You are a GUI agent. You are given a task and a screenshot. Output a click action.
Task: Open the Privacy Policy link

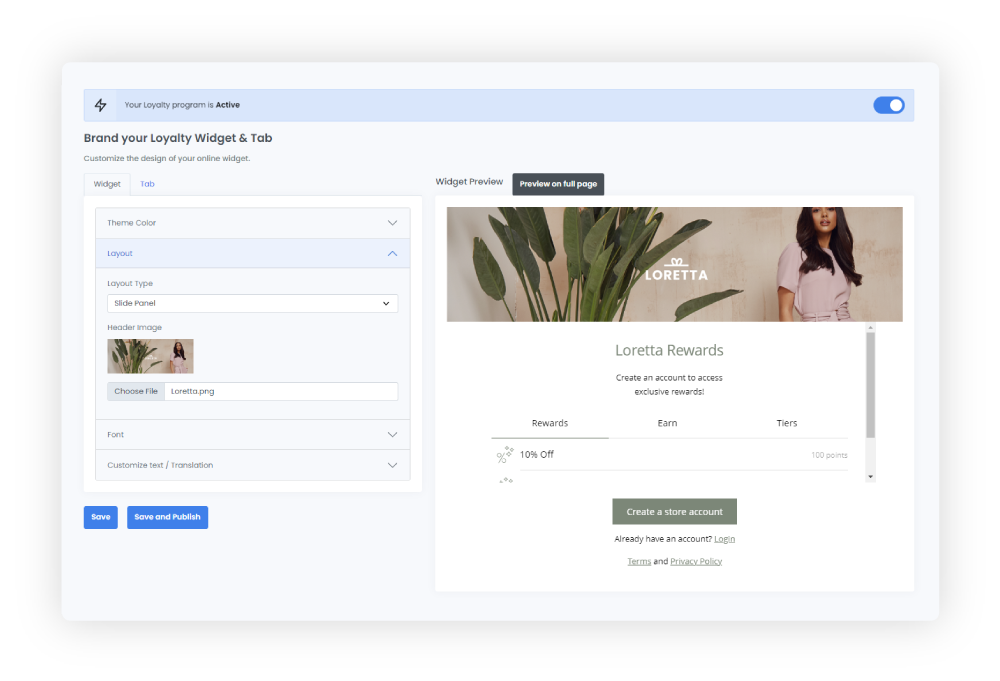pyautogui.click(x=696, y=562)
